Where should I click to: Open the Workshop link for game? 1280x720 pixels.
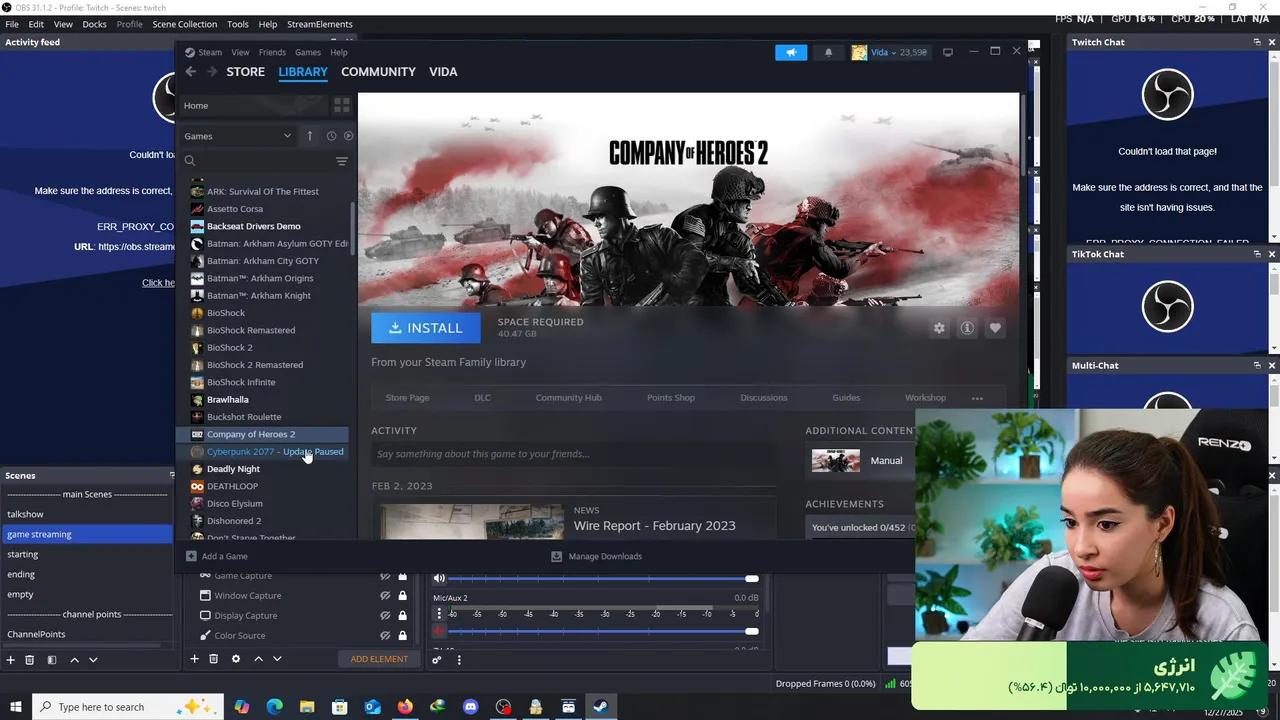pos(925,398)
